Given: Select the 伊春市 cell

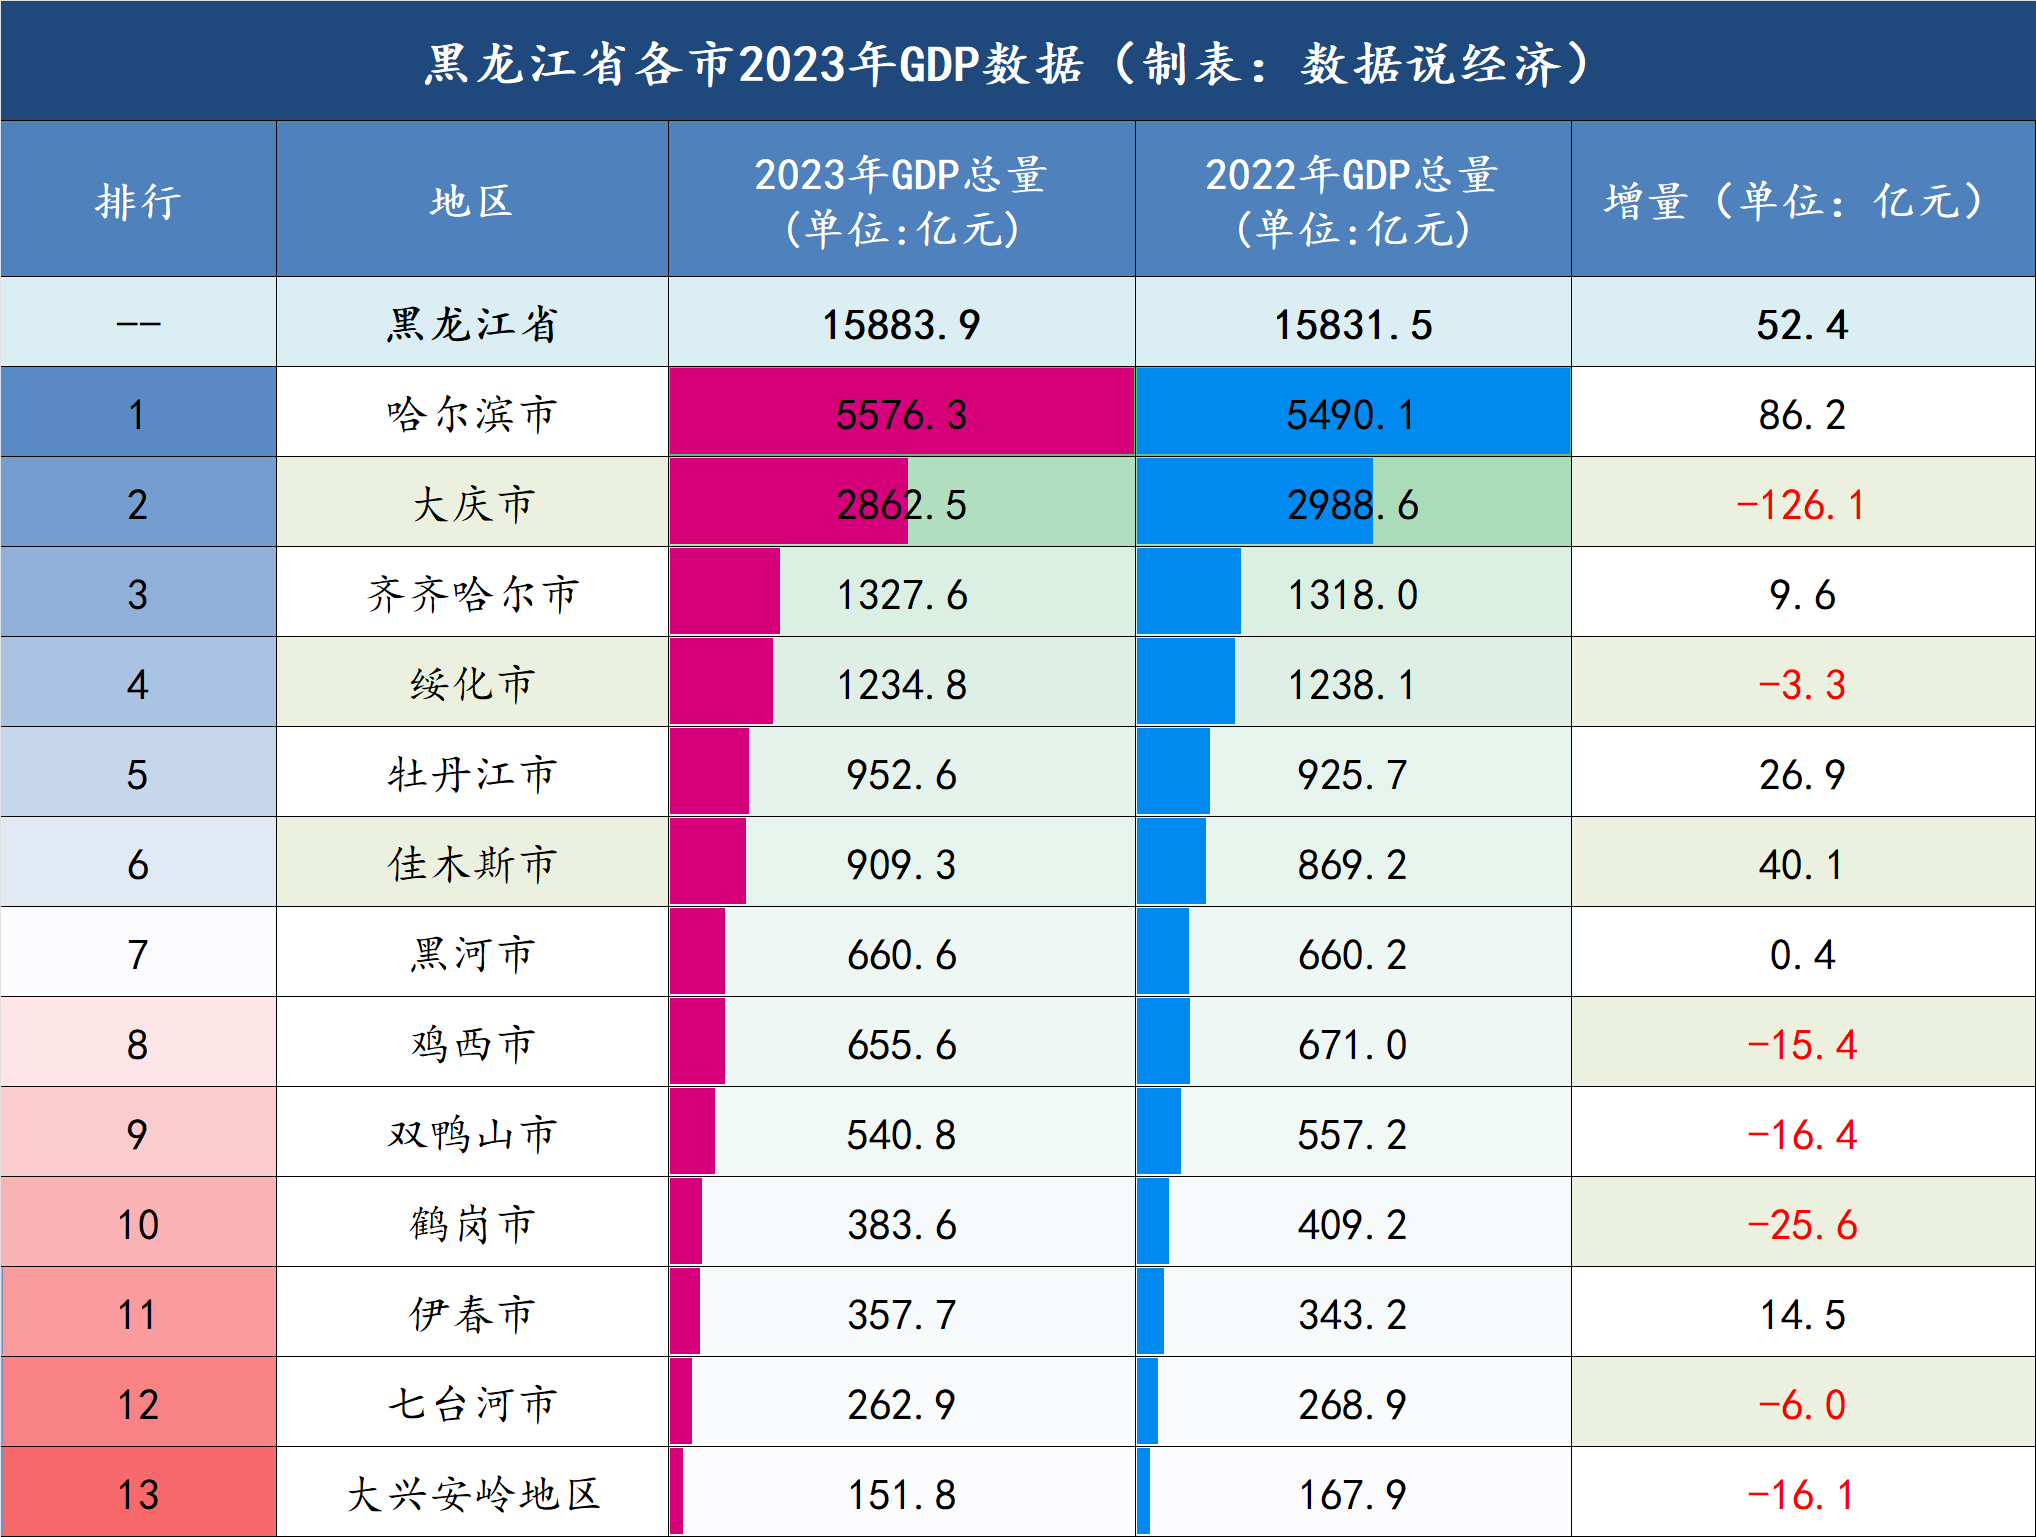Looking at the screenshot, I should 472,1314.
